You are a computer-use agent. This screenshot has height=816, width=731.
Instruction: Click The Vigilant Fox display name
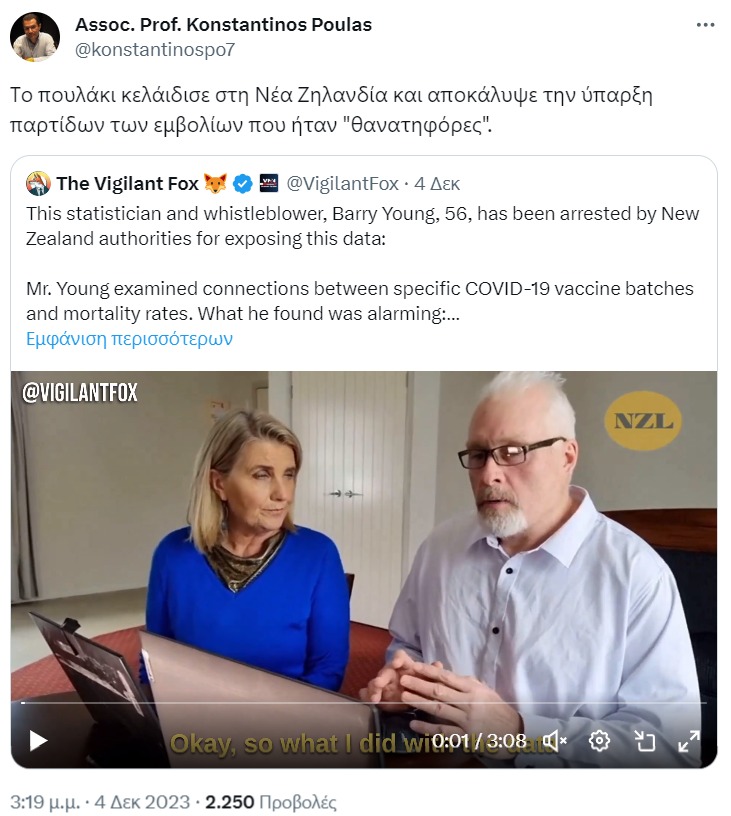(127, 184)
